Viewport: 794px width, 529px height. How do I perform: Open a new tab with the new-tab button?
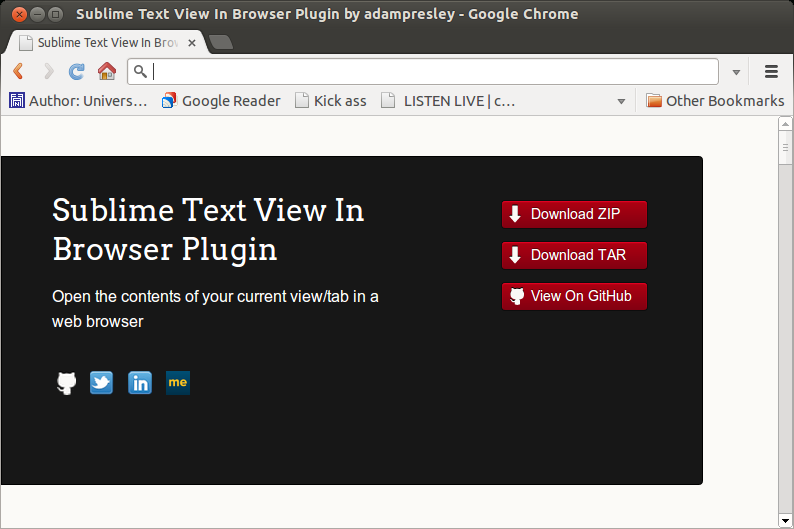pos(221,43)
